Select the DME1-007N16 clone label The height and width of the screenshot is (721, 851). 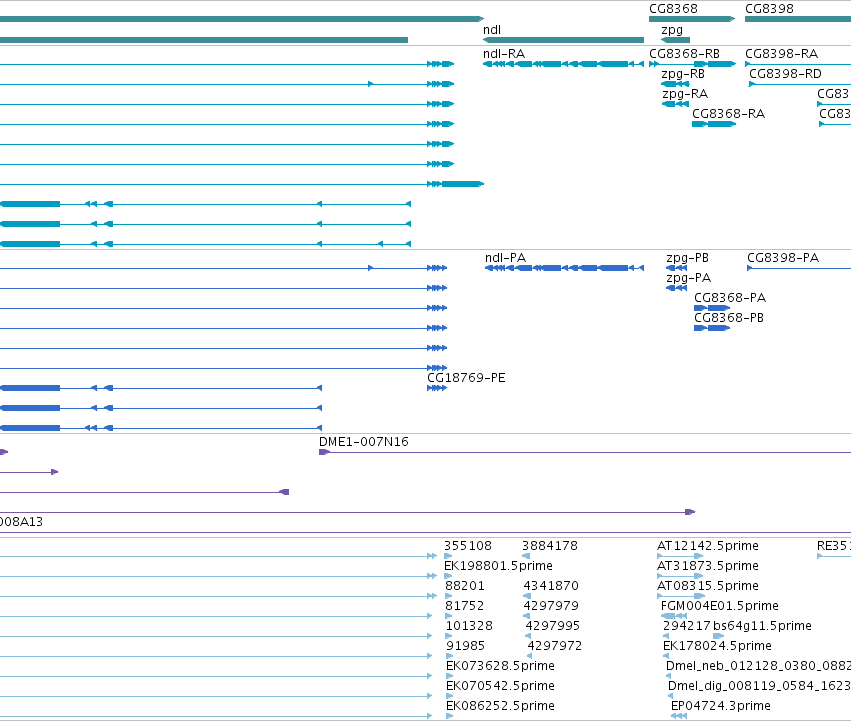point(364,442)
